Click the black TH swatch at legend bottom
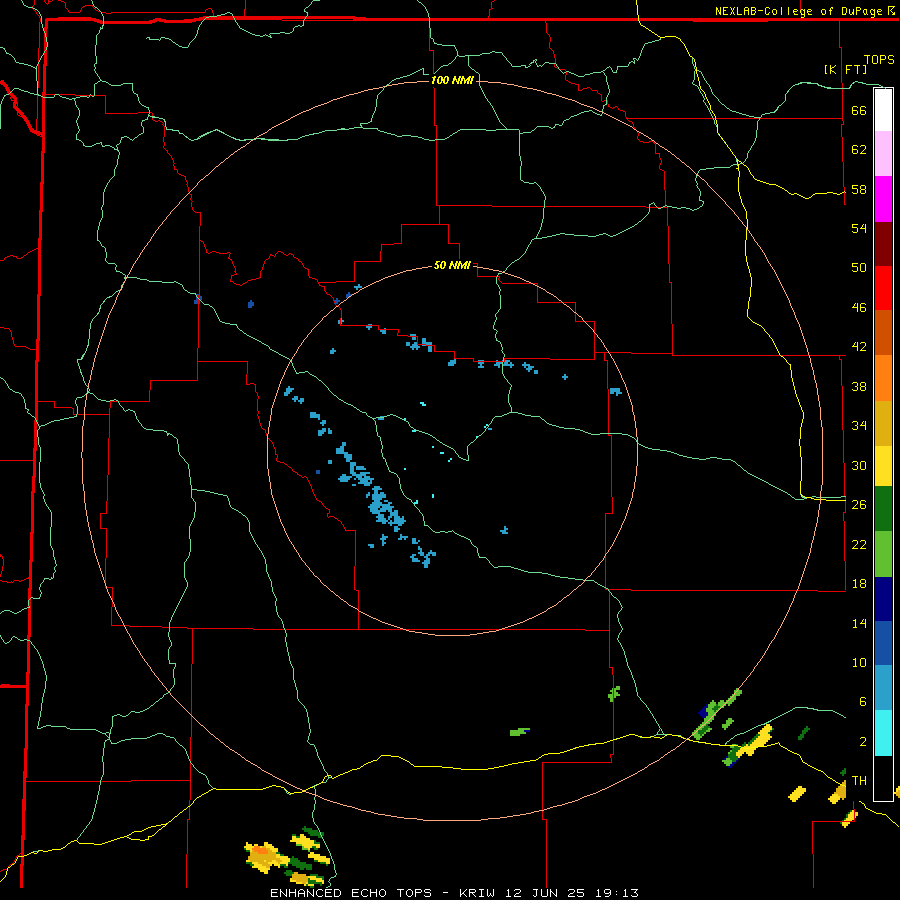Image resolution: width=900 pixels, height=900 pixels. [883, 778]
